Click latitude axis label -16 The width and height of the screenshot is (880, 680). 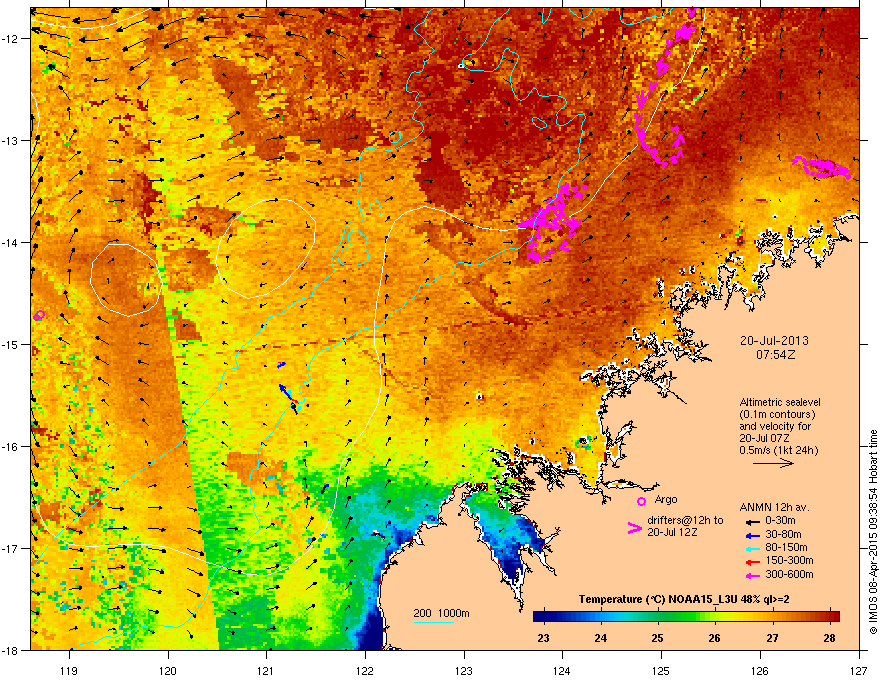pyautogui.click(x=10, y=447)
